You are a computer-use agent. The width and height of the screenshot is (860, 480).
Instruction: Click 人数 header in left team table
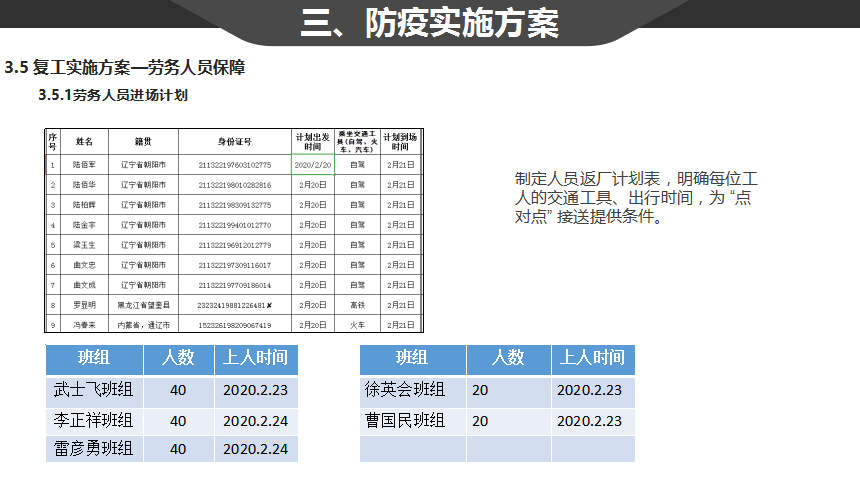[178, 359]
